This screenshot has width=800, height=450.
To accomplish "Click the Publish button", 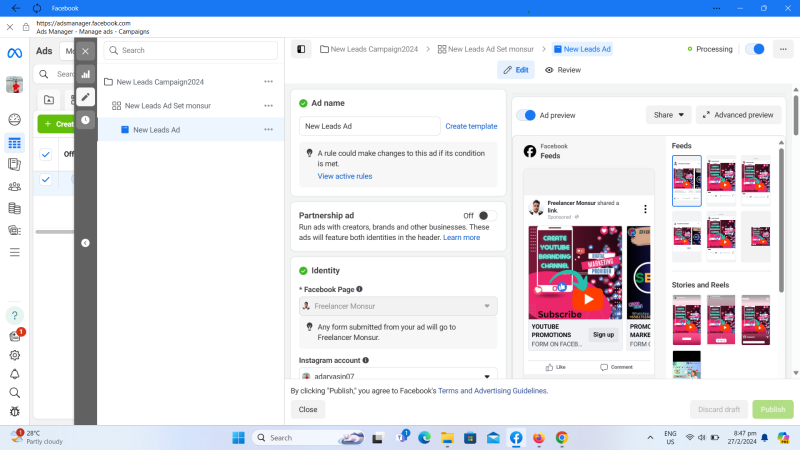I will coord(772,409).
